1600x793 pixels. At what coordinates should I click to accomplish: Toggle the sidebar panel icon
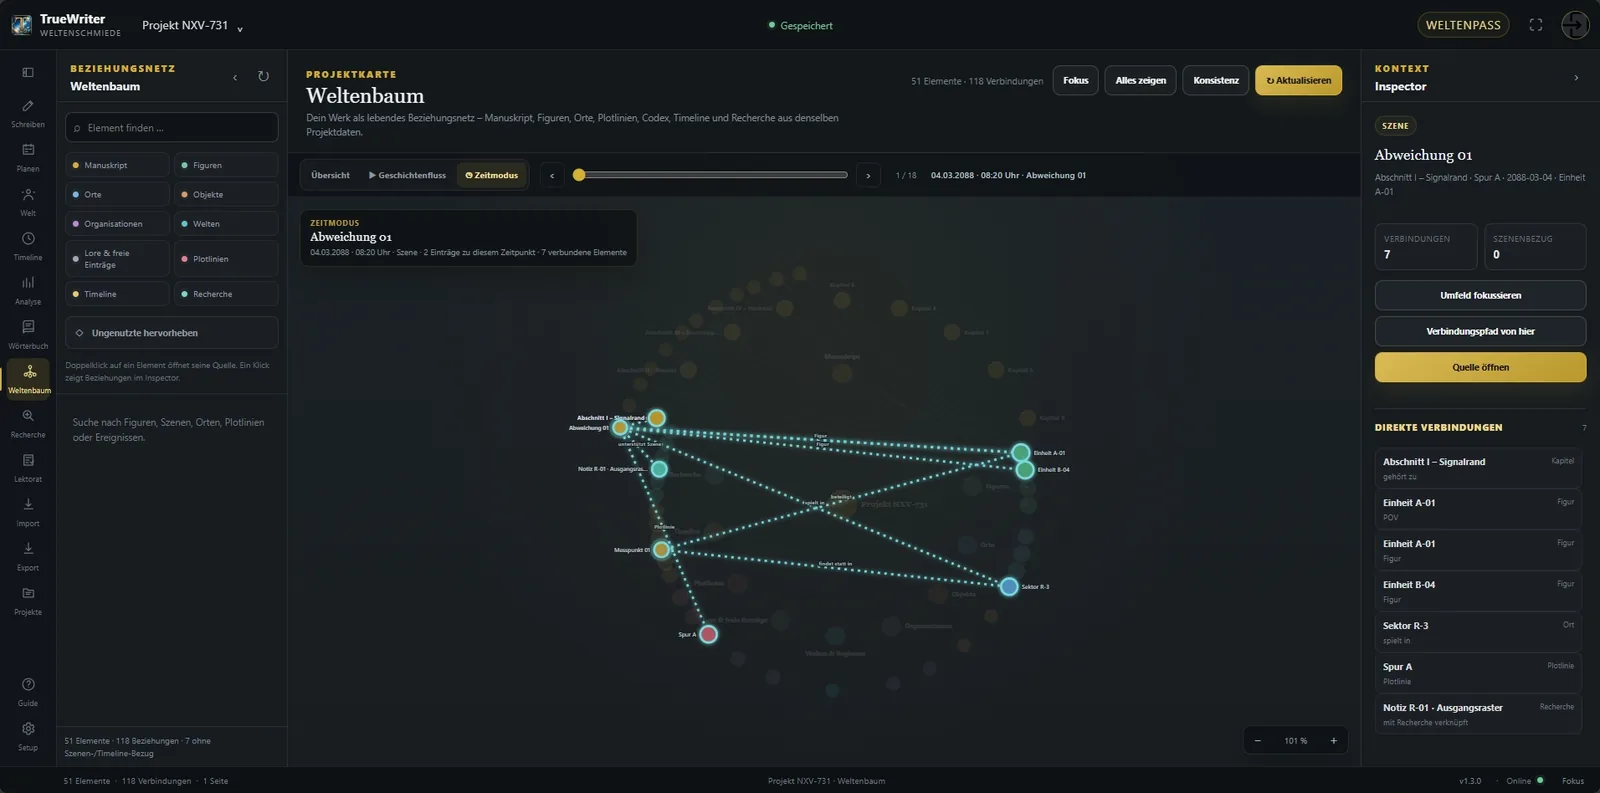[x=28, y=72]
